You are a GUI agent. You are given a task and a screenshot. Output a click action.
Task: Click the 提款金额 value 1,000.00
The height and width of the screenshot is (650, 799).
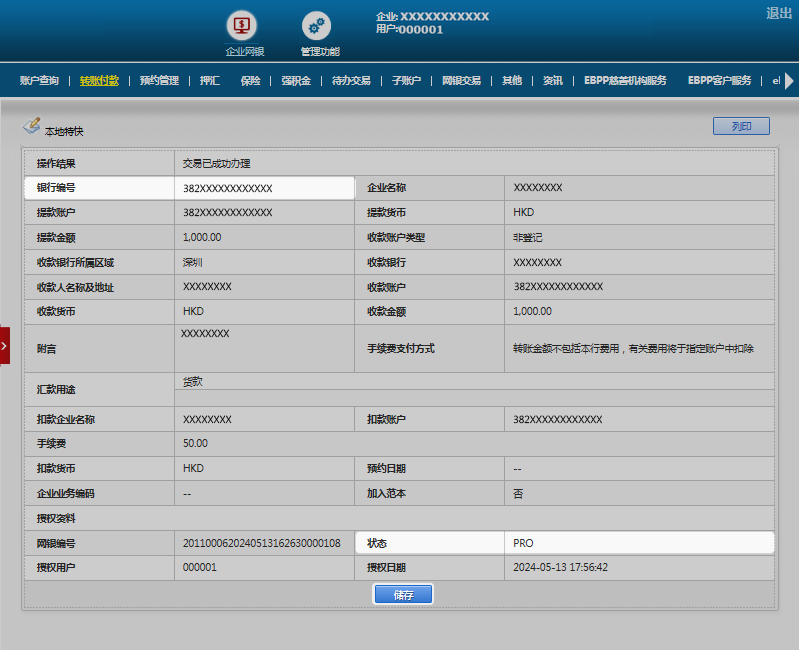coord(202,237)
